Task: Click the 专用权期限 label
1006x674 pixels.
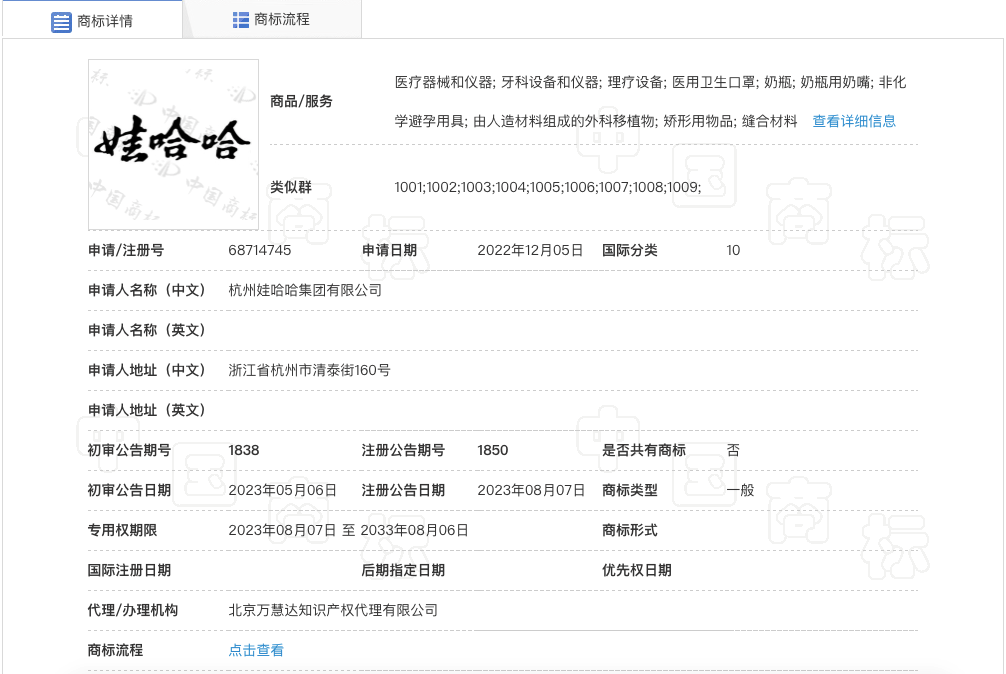Action: 122,530
